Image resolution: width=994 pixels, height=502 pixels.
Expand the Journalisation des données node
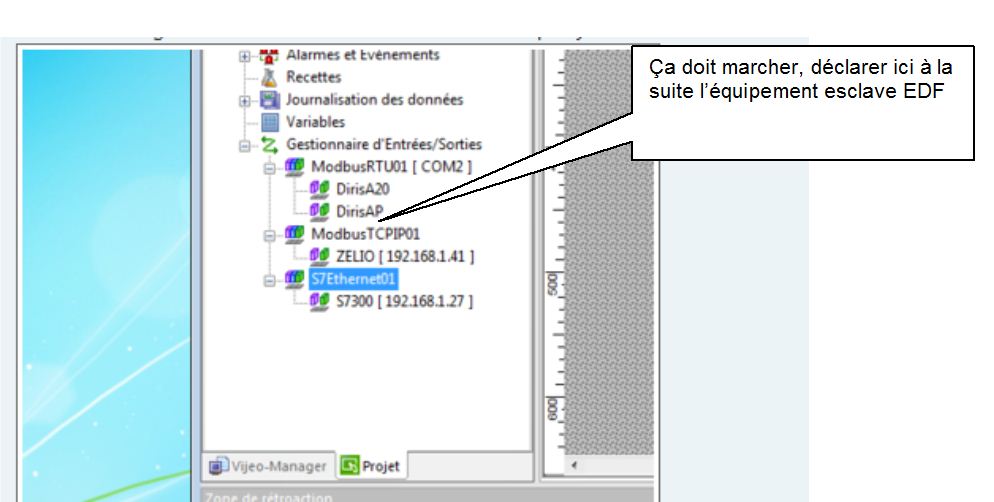(x=244, y=101)
